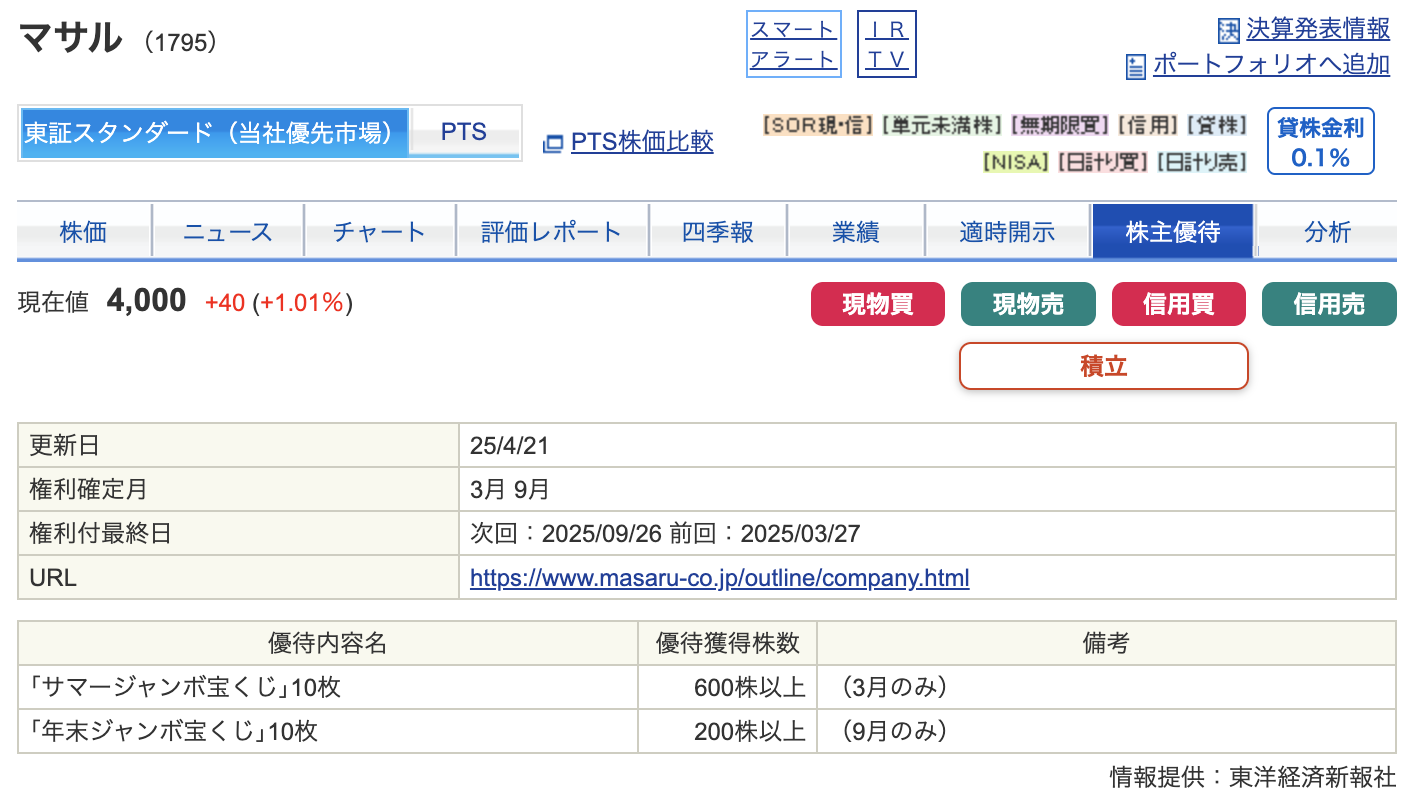The image size is (1404, 792).
Task: Click the スマートアラート button
Action: (x=793, y=44)
